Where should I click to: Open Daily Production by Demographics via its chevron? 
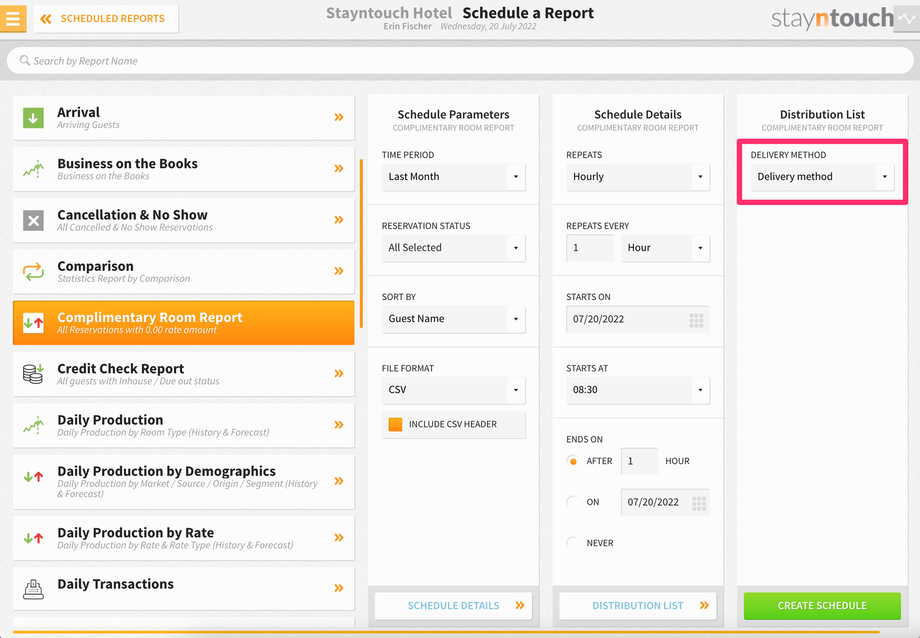pos(339,481)
